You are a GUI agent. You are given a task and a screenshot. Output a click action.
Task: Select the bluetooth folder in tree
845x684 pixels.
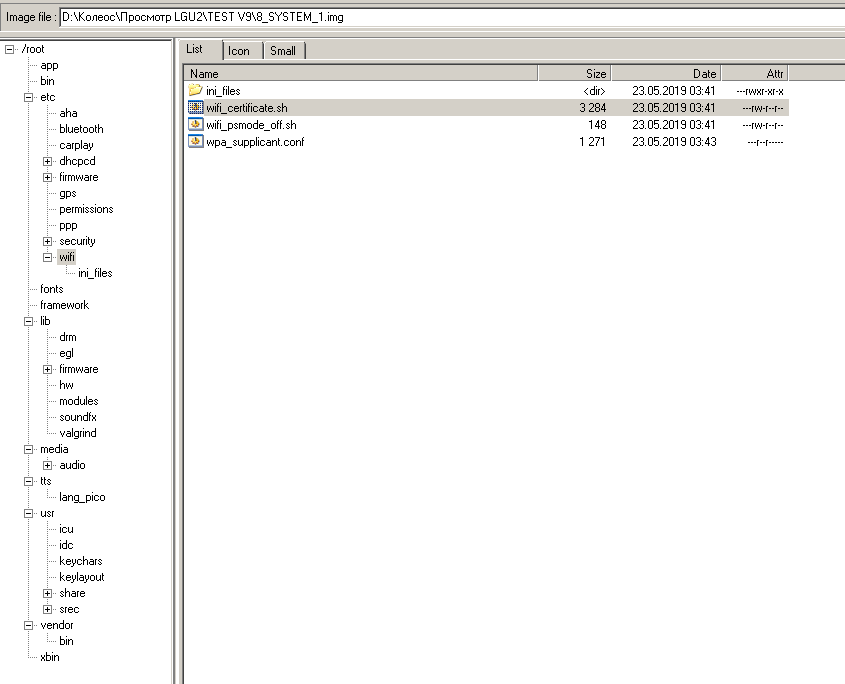81,129
